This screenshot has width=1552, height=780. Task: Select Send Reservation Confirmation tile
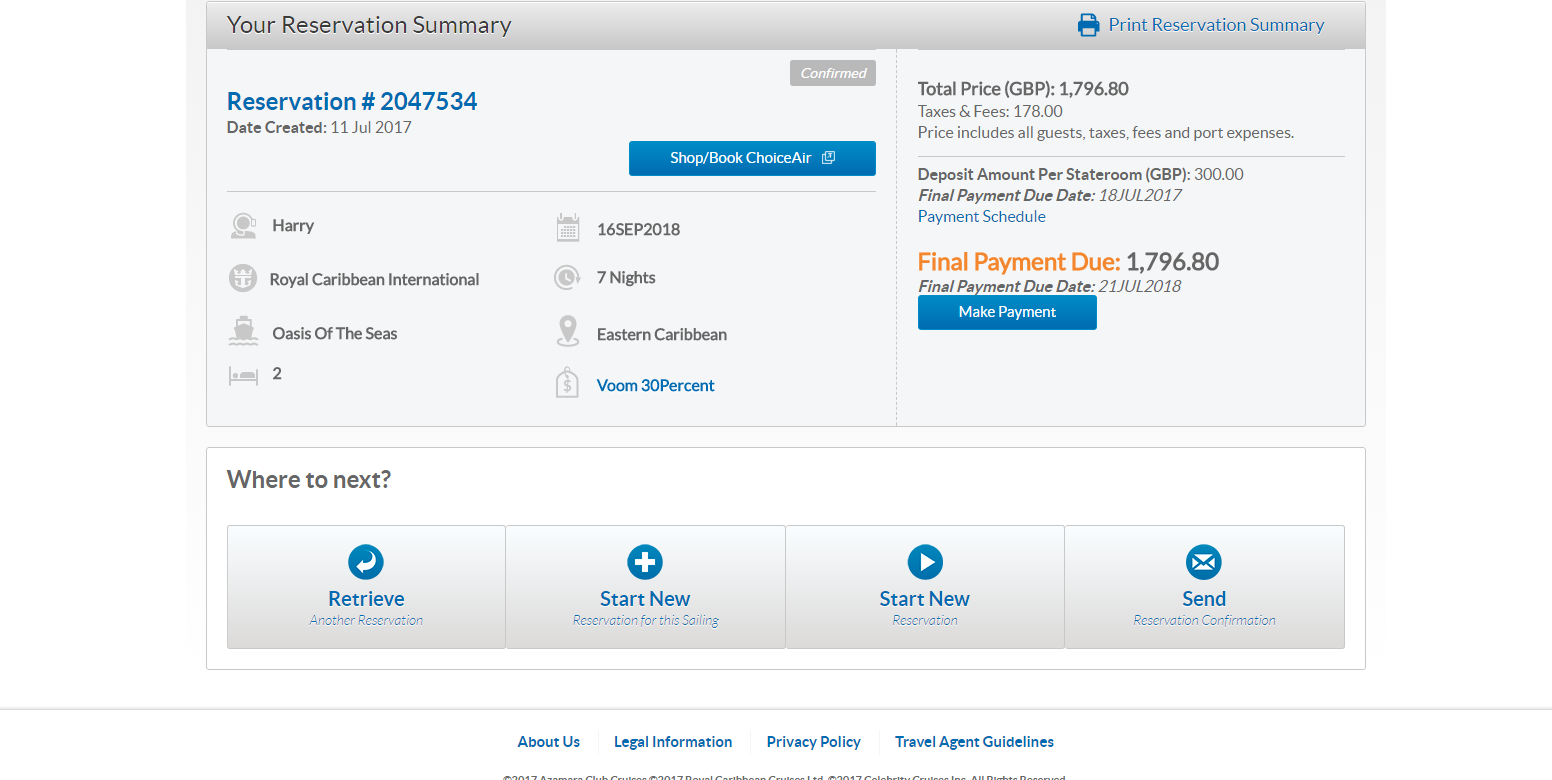1205,587
